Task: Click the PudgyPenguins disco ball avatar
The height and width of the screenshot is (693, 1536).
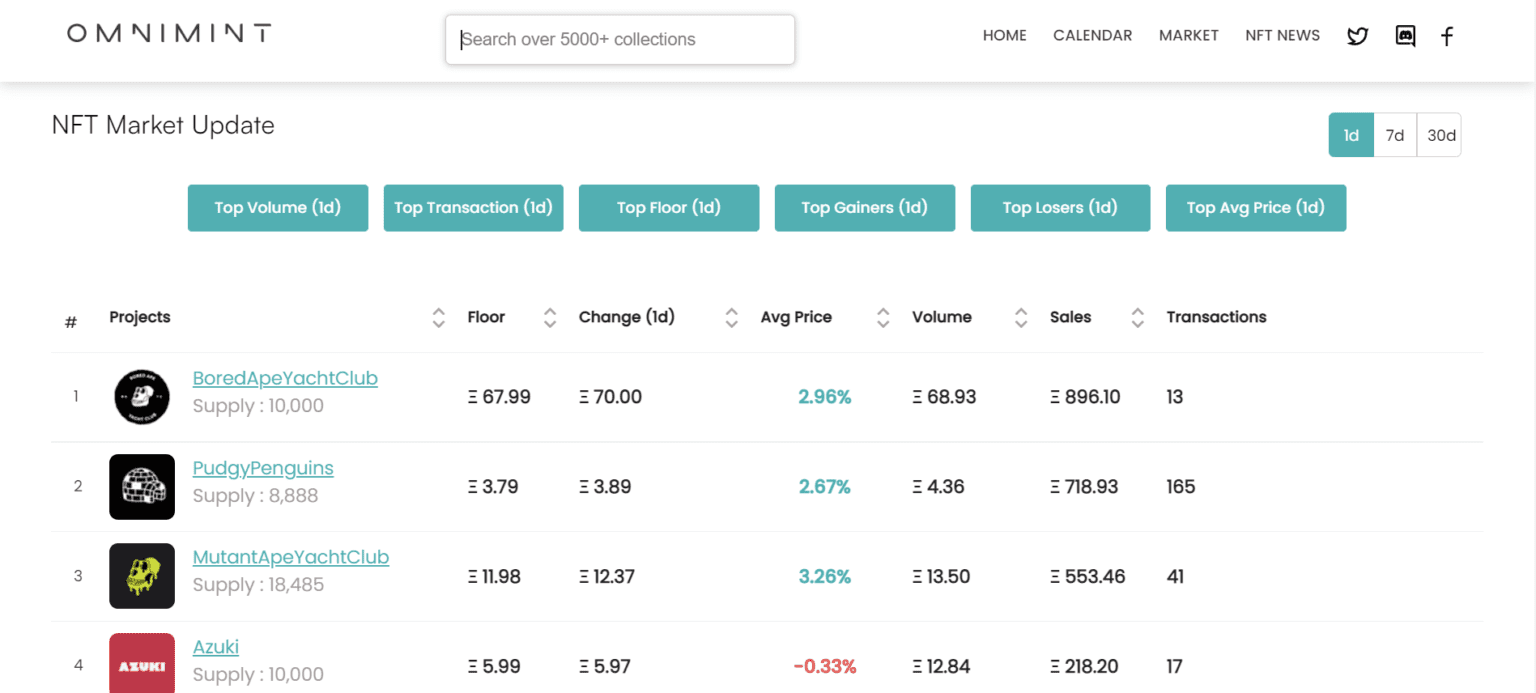Action: tap(142, 487)
